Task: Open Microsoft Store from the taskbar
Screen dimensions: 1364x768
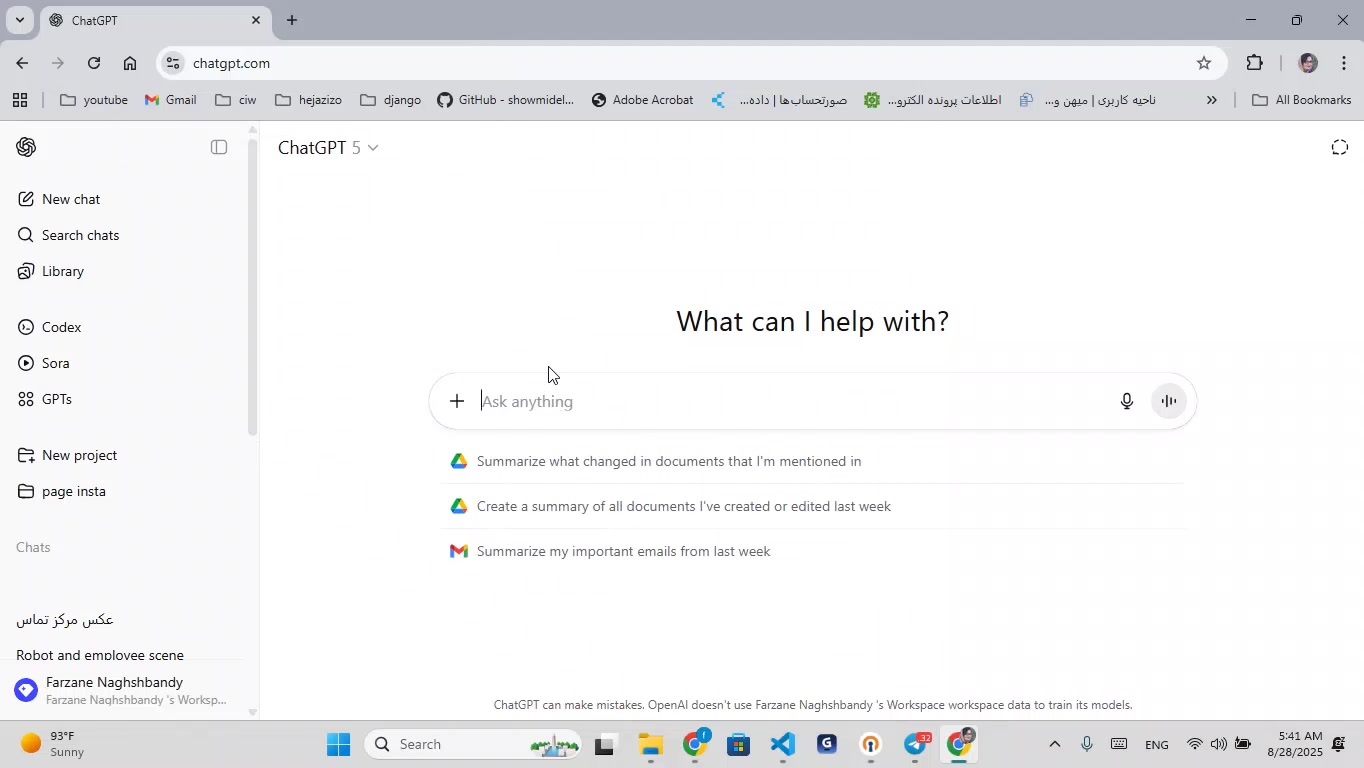Action: click(x=739, y=744)
